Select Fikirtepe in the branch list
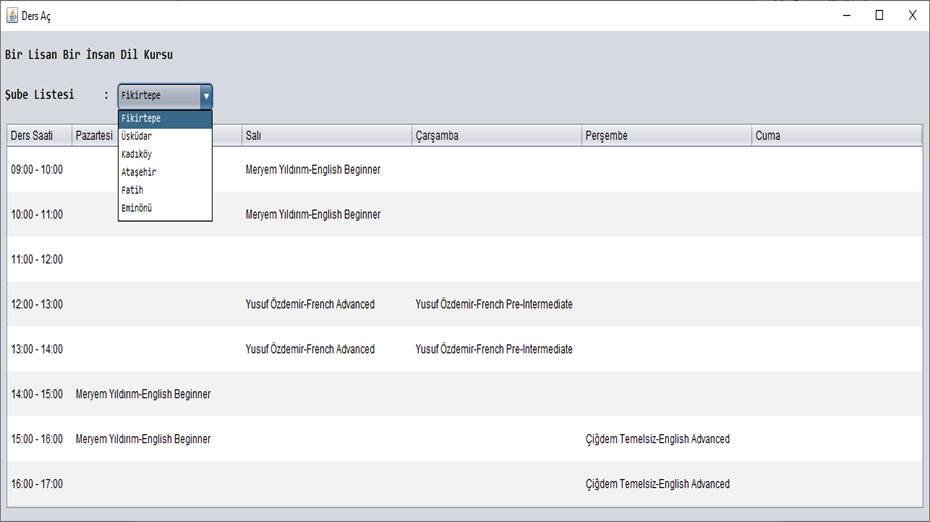The height and width of the screenshot is (522, 930). pos(165,119)
